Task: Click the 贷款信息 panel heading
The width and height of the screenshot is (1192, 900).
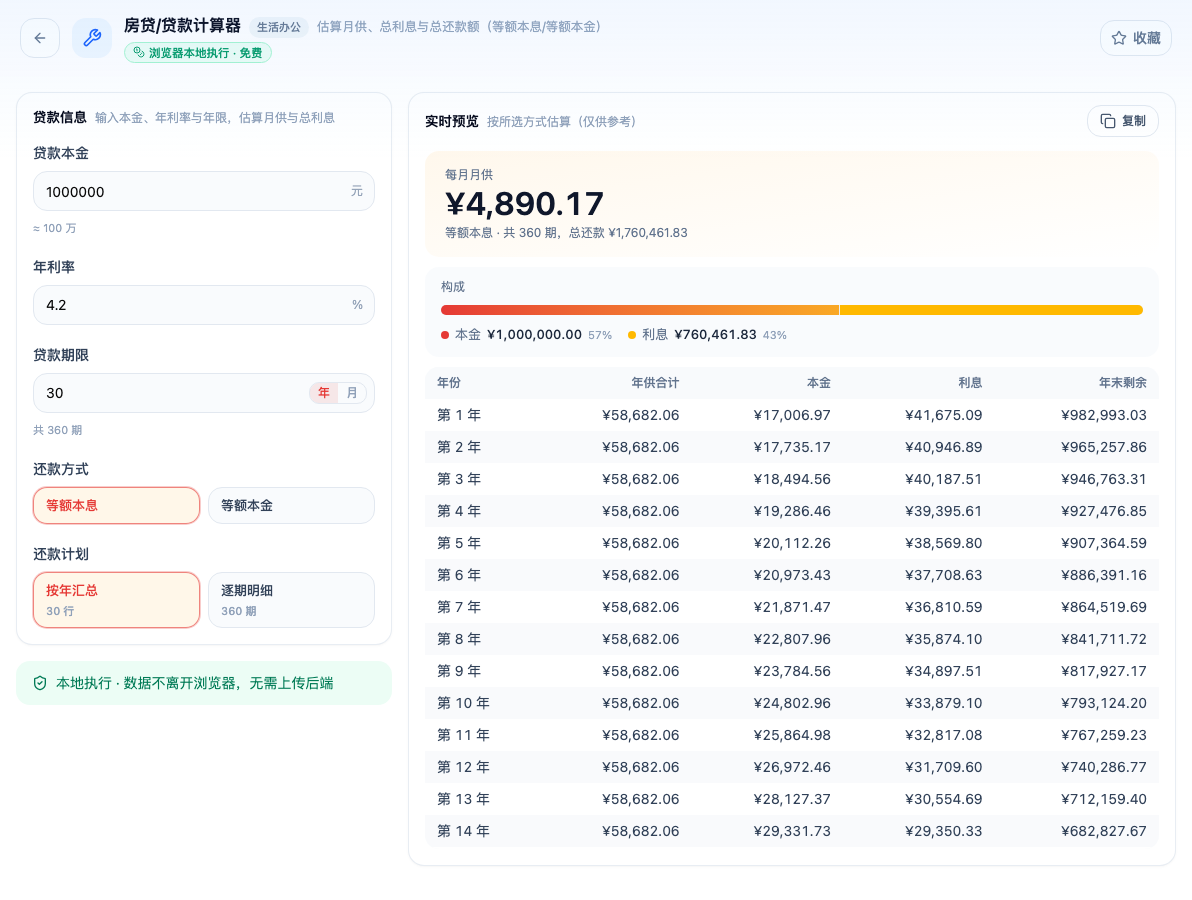Action: click(59, 117)
